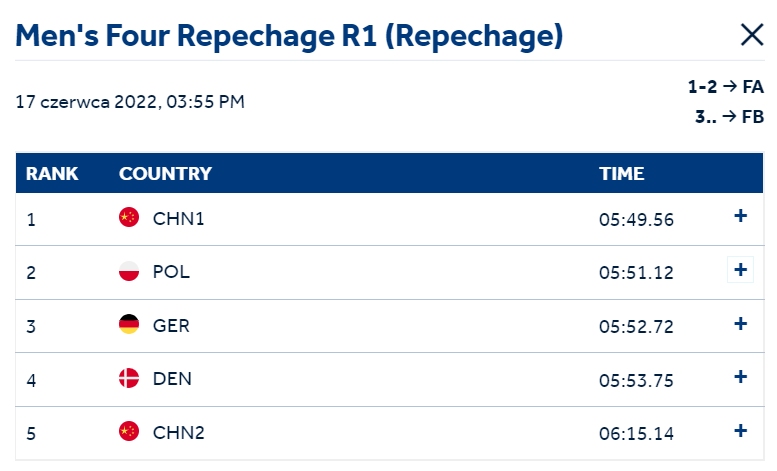The image size is (777, 471).
Task: Click the 1-2 → FA progression label
Action: pos(725,87)
